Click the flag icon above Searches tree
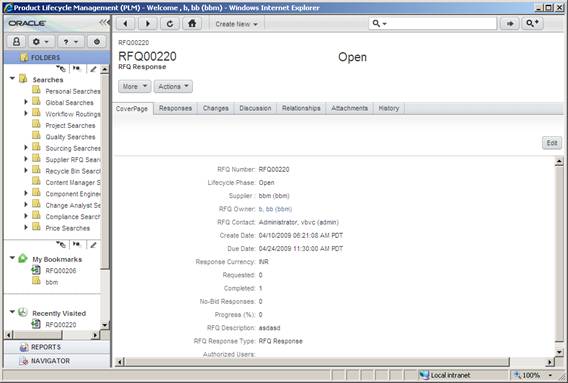This screenshot has height=383, width=568. tap(76, 68)
